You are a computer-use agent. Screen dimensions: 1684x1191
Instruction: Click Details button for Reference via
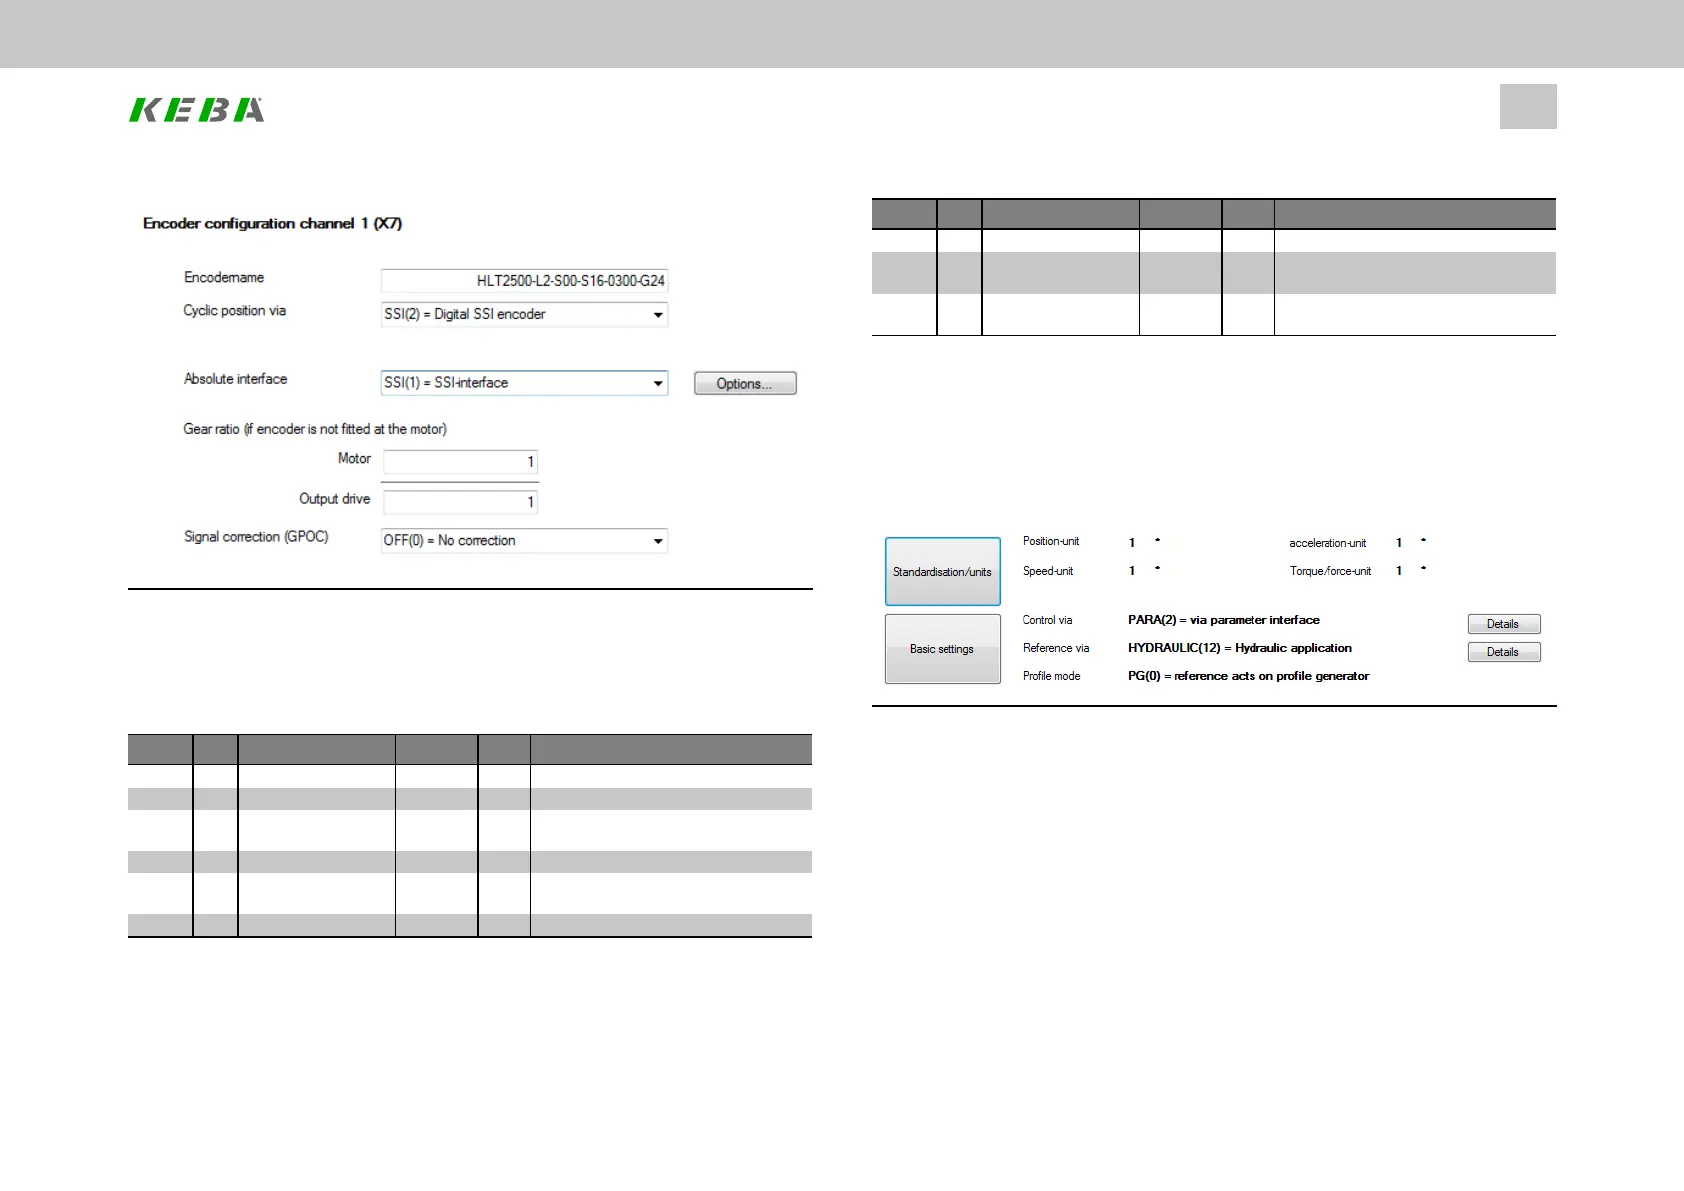[1504, 652]
